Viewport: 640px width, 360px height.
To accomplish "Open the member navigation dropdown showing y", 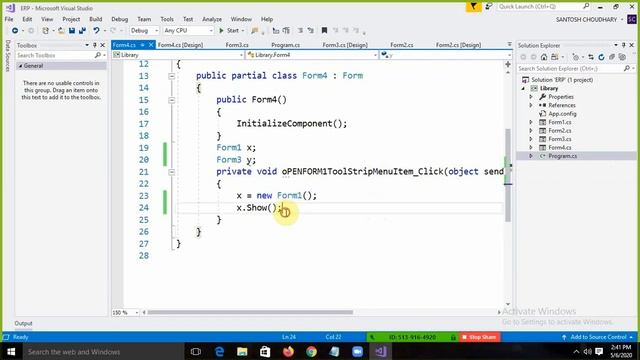I will point(446,55).
